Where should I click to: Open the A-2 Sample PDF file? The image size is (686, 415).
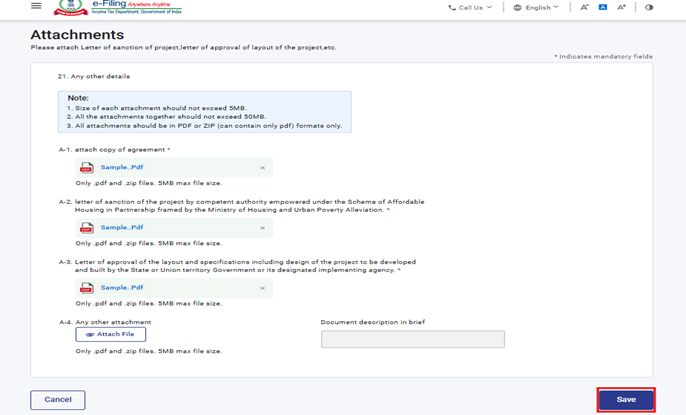point(122,228)
